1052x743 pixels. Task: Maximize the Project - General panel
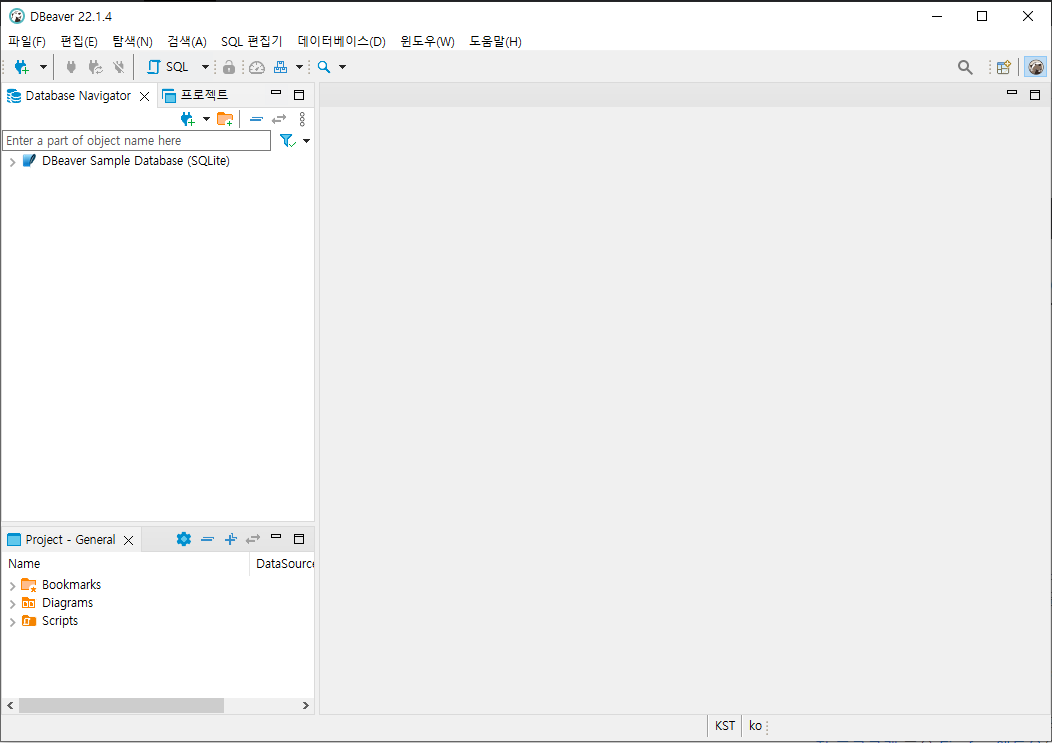[x=299, y=539]
